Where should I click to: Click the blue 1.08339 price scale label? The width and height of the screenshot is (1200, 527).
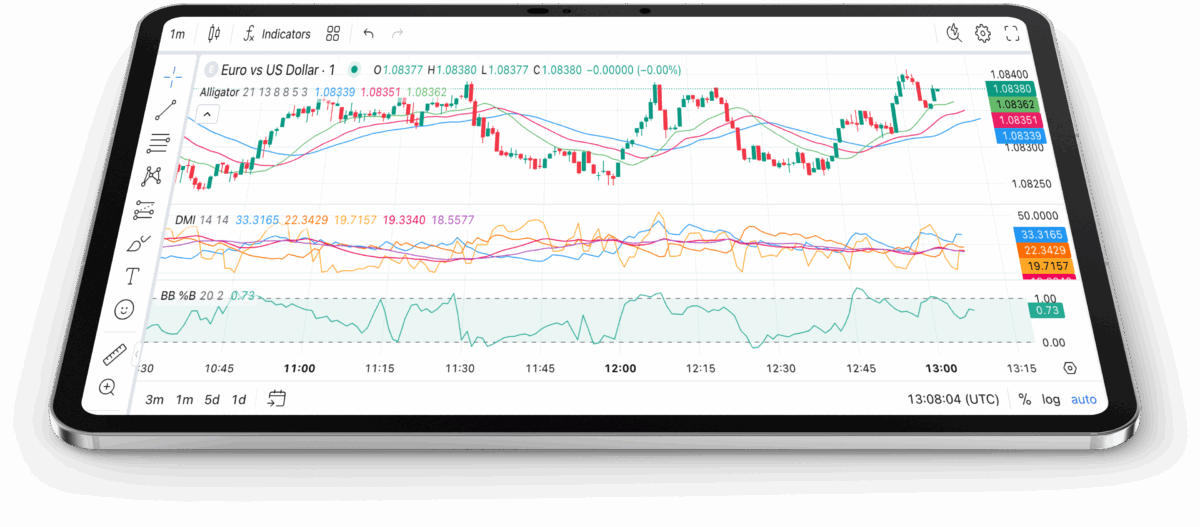1022,136
